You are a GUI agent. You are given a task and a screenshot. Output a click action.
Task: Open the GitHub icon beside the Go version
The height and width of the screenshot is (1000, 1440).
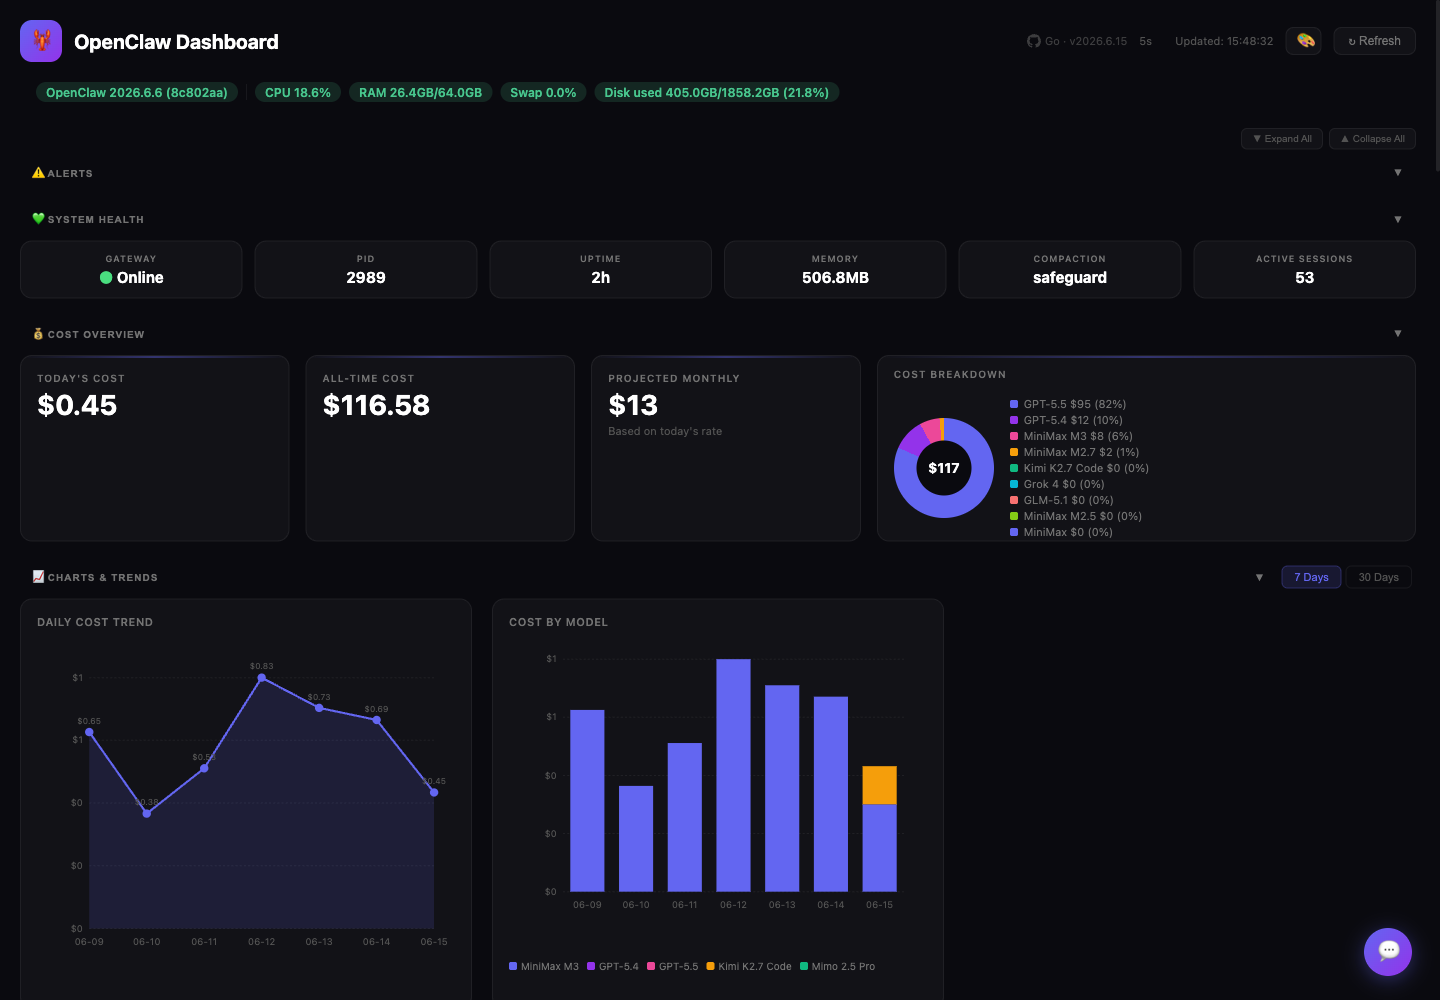pos(1034,41)
